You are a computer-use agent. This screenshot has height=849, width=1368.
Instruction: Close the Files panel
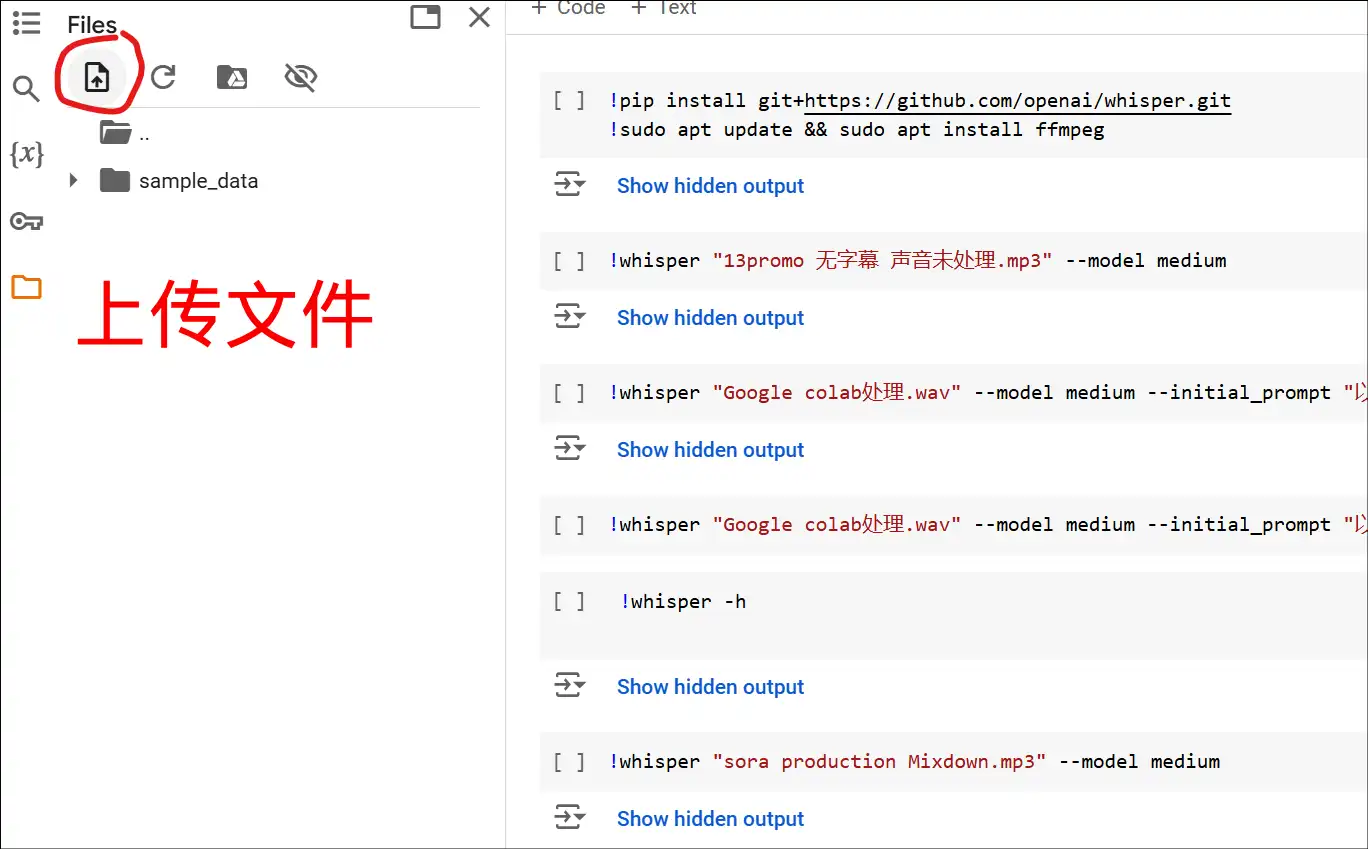(x=480, y=17)
